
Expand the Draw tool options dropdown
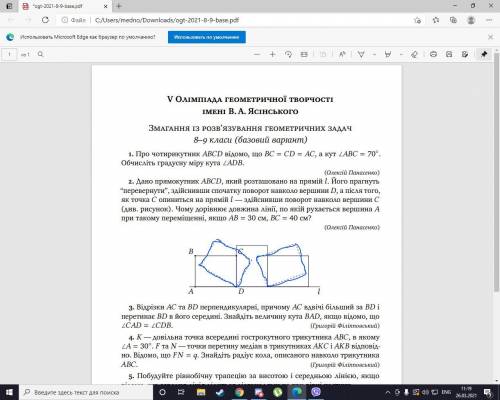(374, 54)
